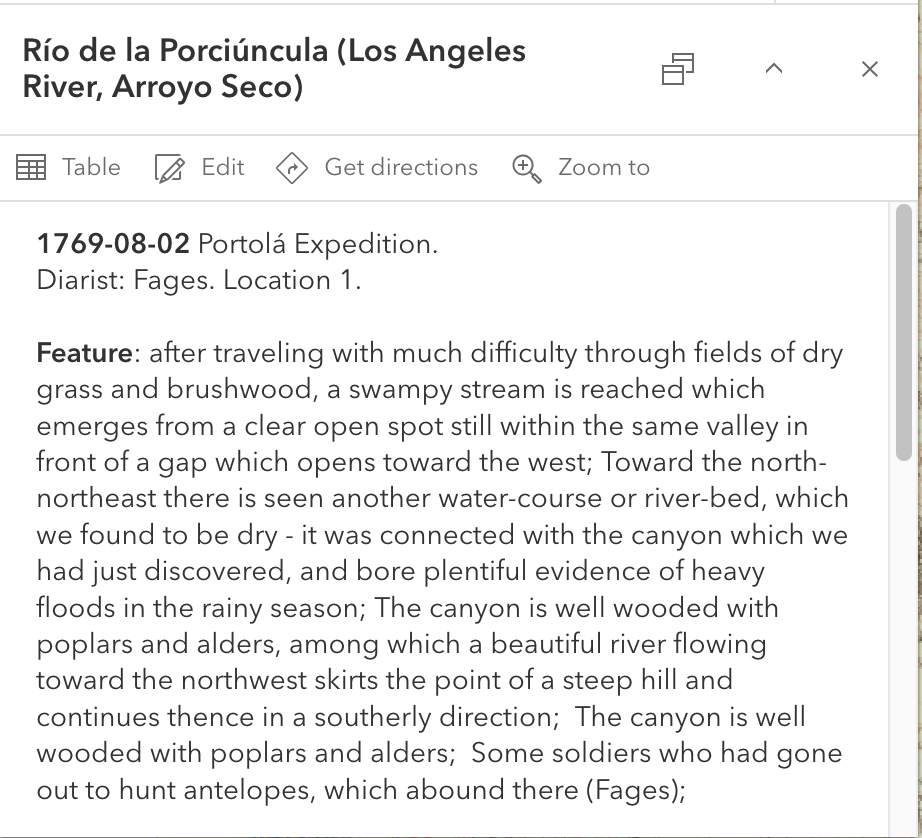Choose the Zoom to text label
This screenshot has width=922, height=838.
[x=604, y=168]
